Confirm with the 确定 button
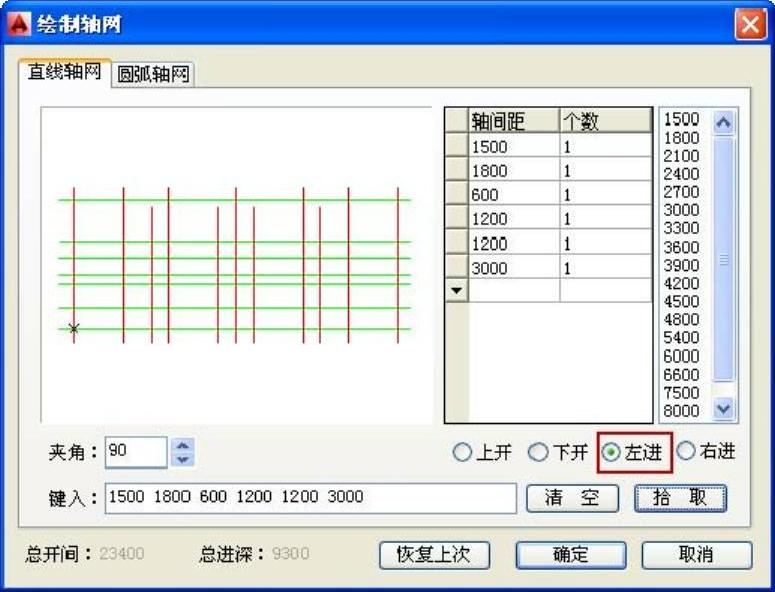This screenshot has height=592, width=775. 571,555
